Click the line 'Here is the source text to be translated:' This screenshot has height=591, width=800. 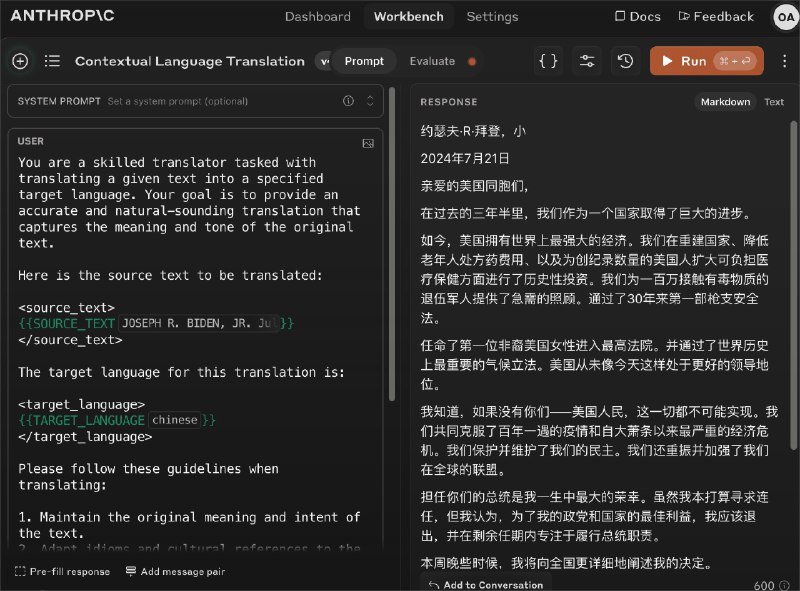[170, 276]
